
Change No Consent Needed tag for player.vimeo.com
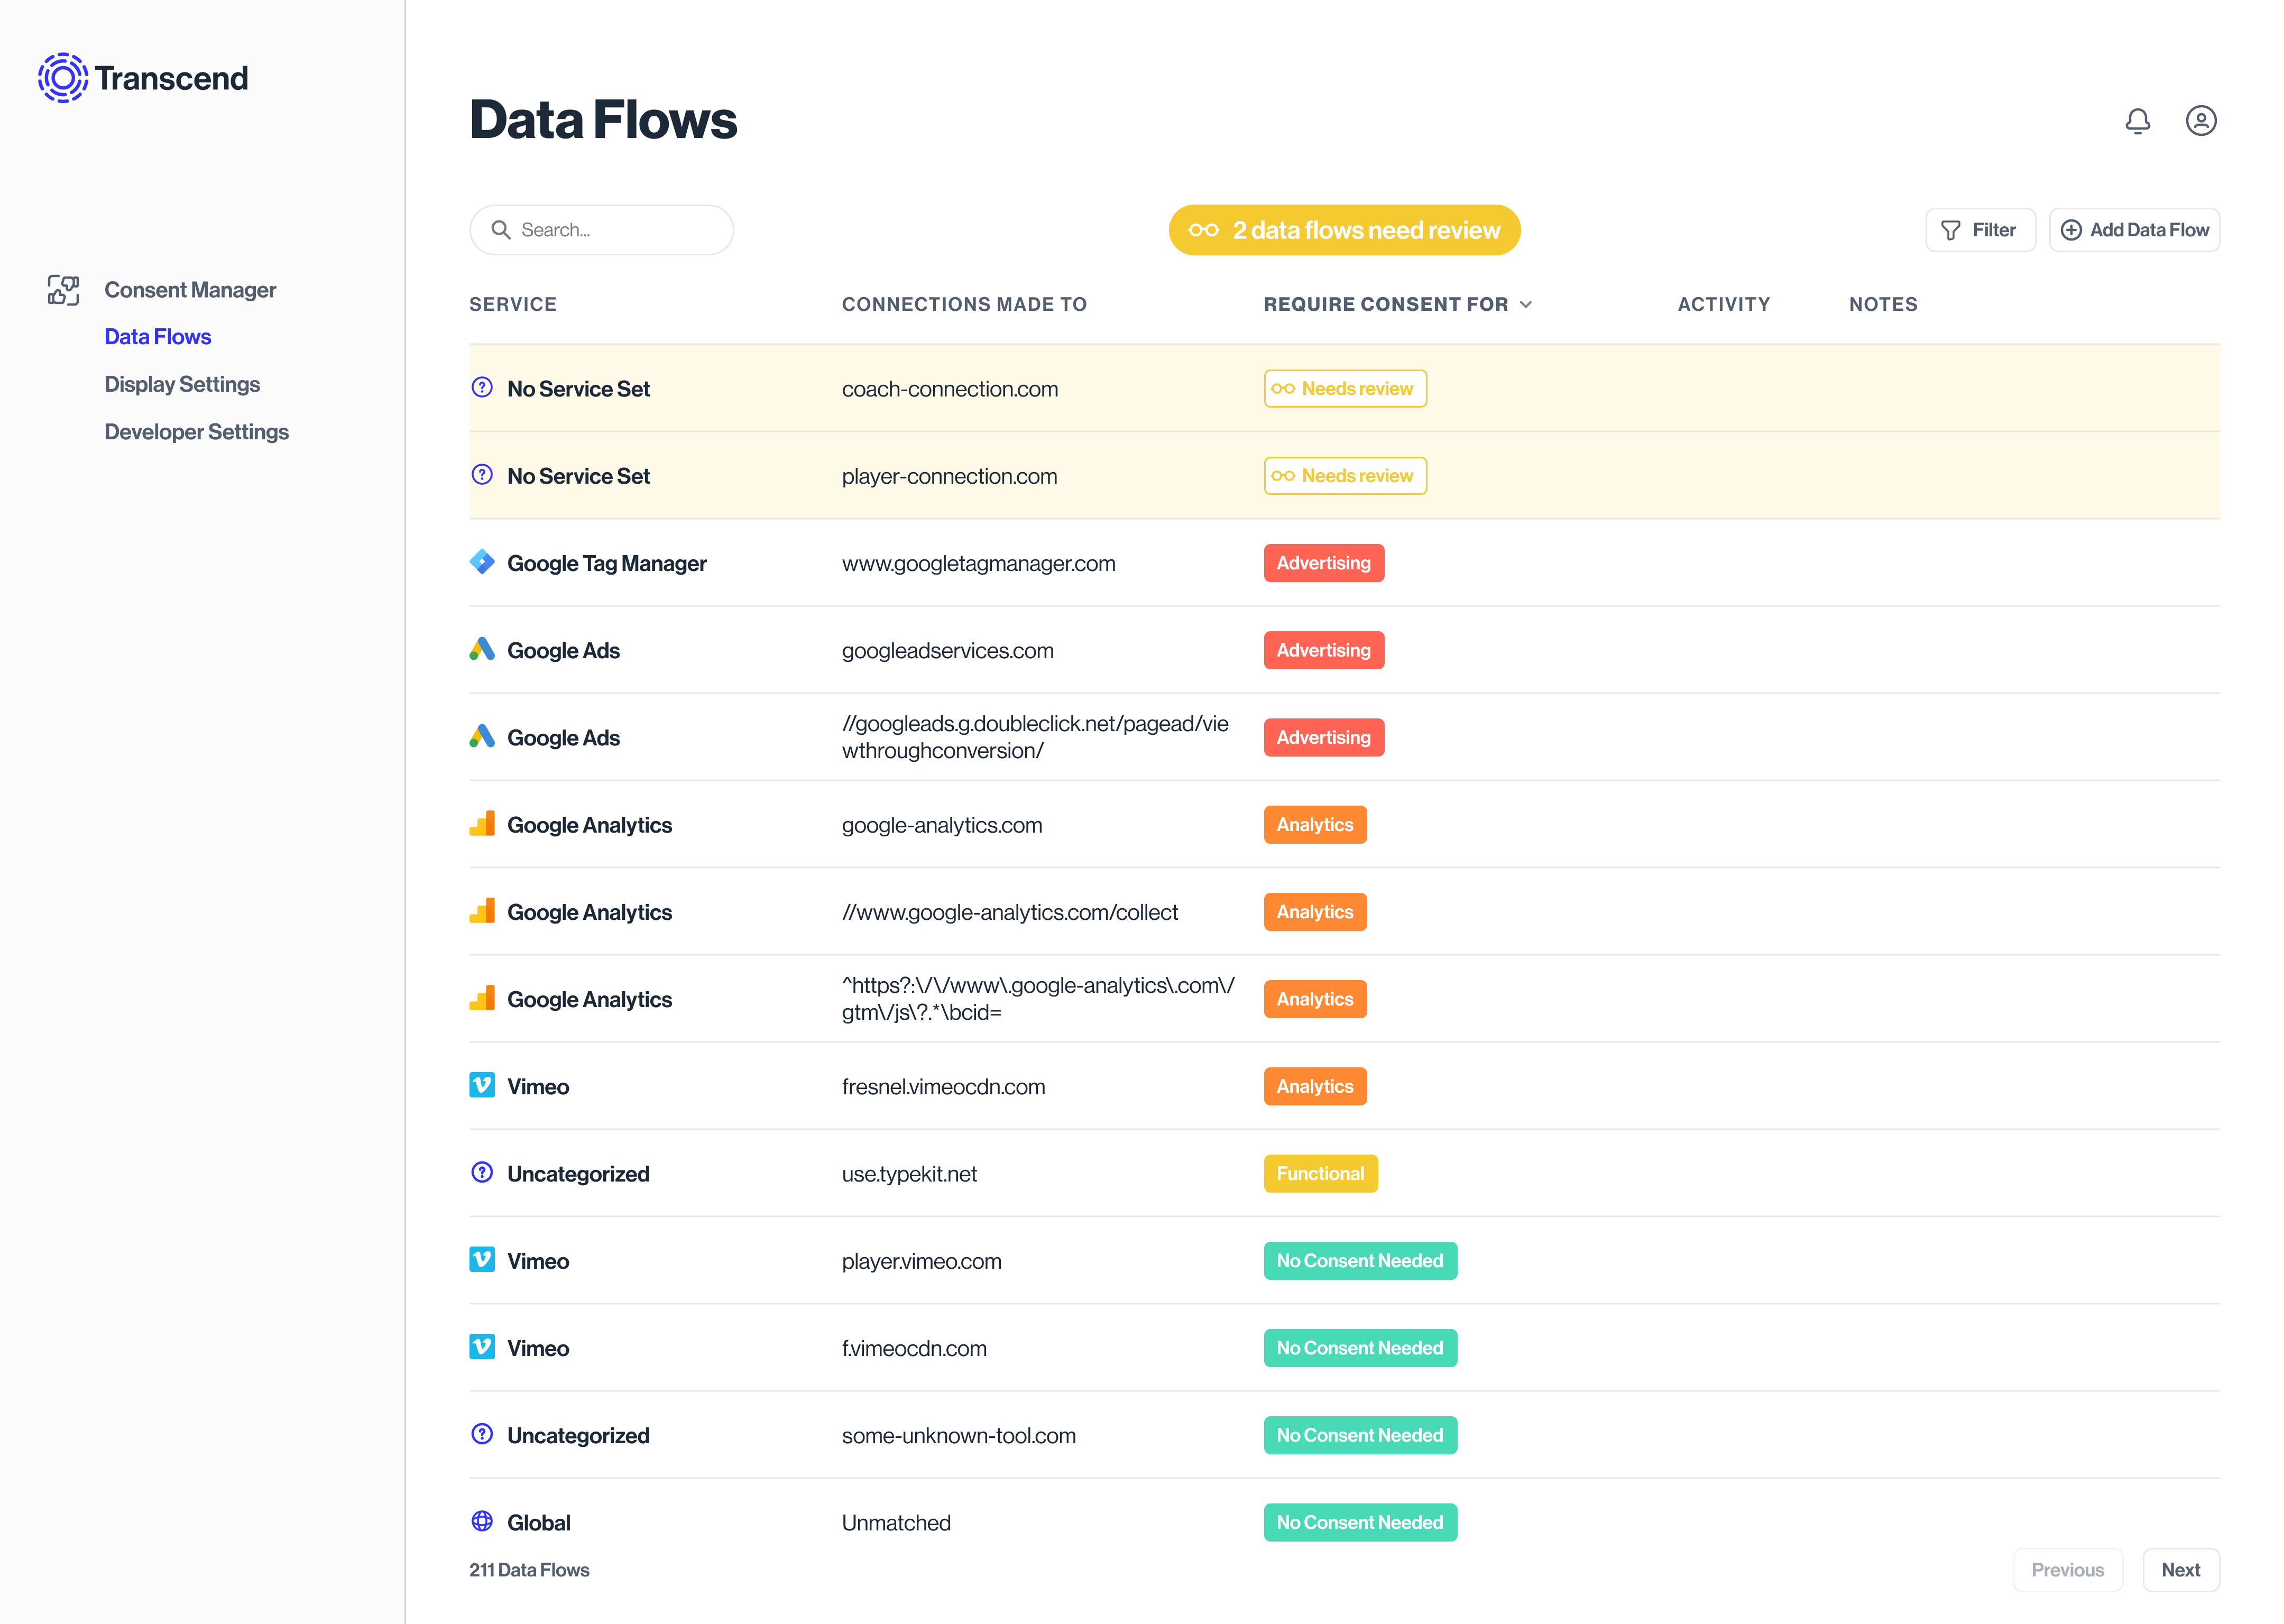(1360, 1261)
